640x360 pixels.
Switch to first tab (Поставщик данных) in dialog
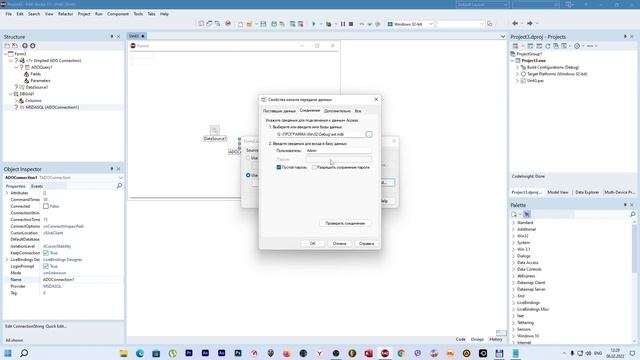pos(279,111)
